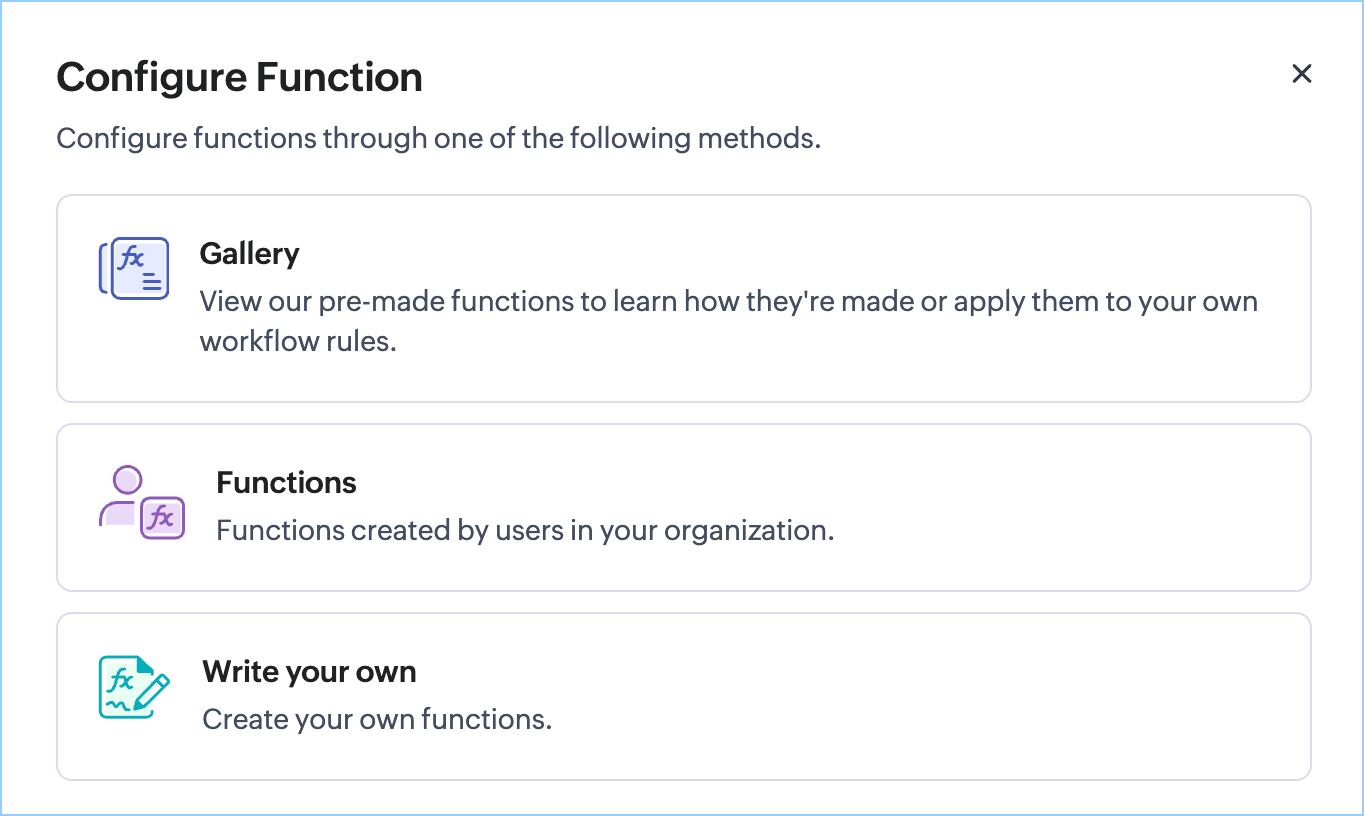Click "Functions created by users" description
Viewport: 1364px width, 816px height.
point(525,529)
